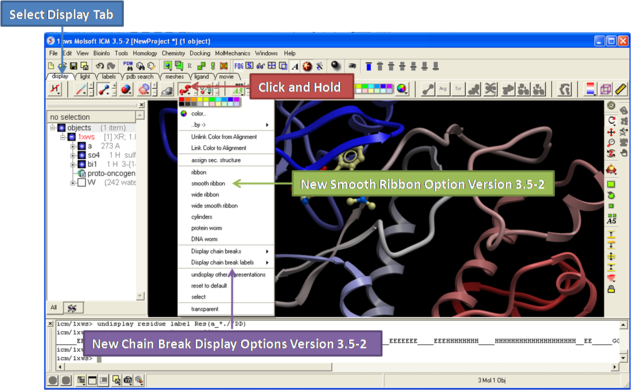This screenshot has height=390, width=631.
Task: Open 'Display chain breaks' submenu arrow
Action: click(x=267, y=252)
